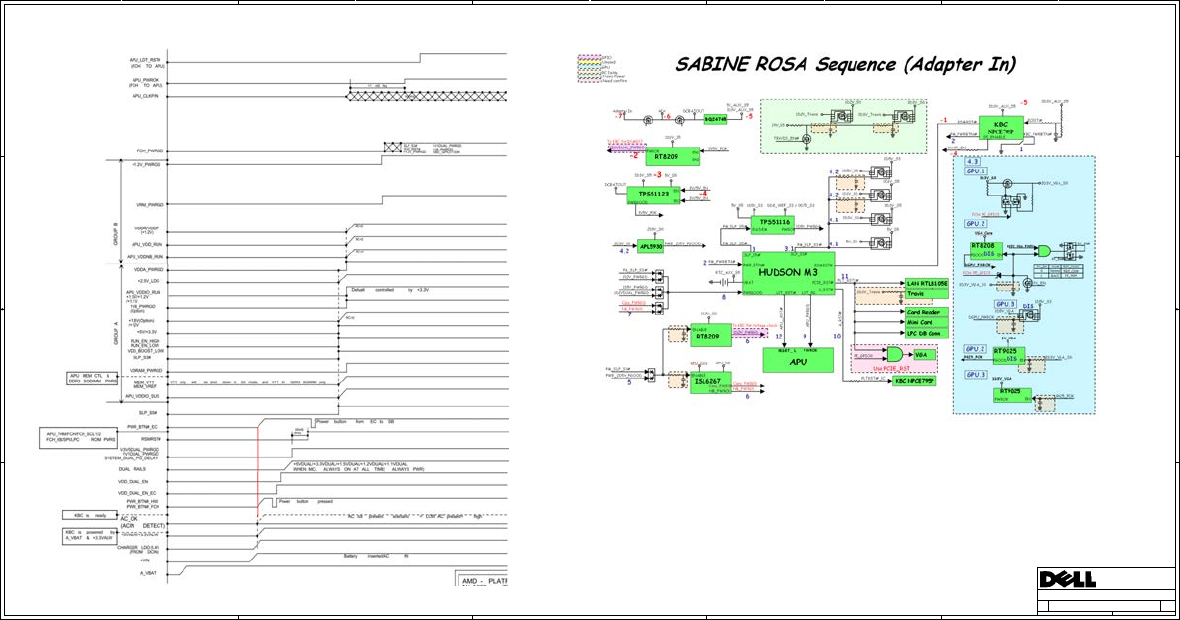Click the Power button from EC annotation

pyautogui.click(x=355, y=421)
